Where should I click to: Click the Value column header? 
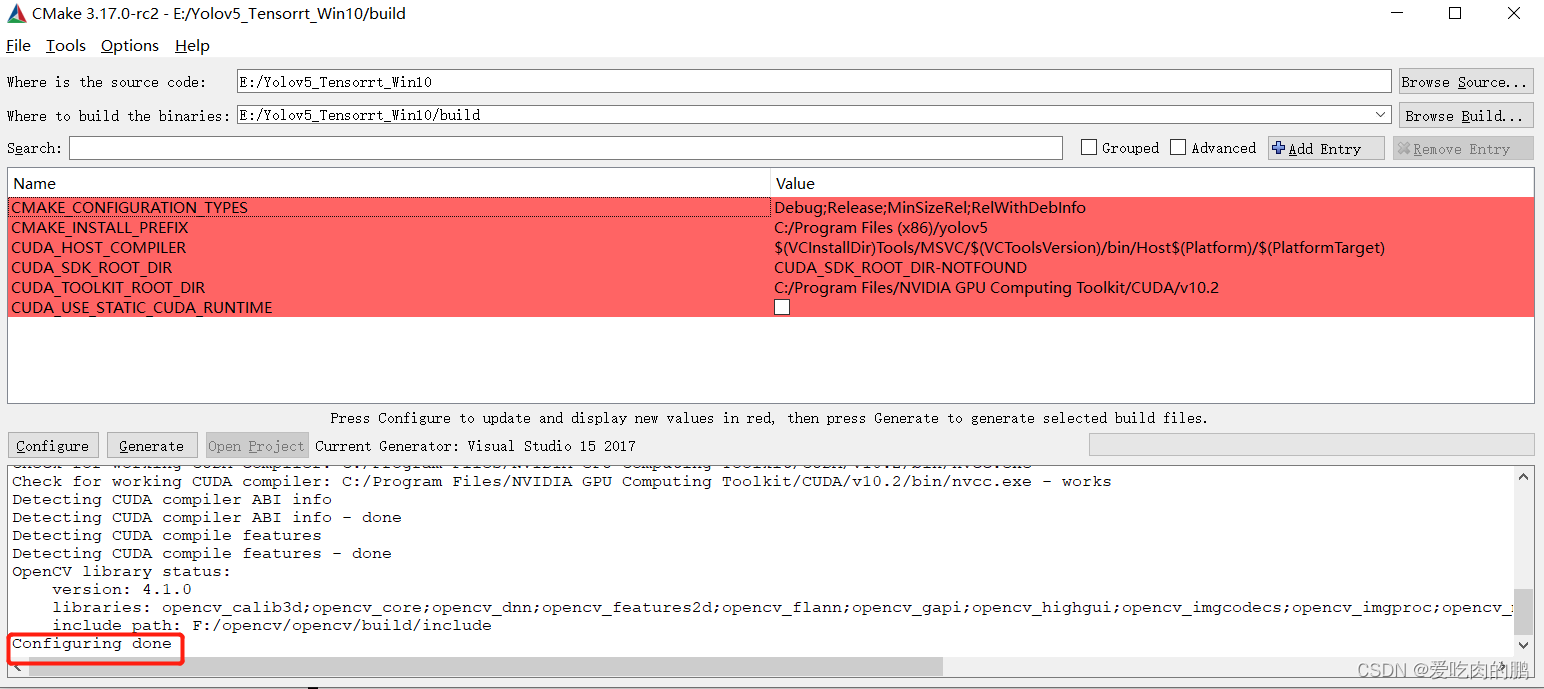pos(1152,183)
